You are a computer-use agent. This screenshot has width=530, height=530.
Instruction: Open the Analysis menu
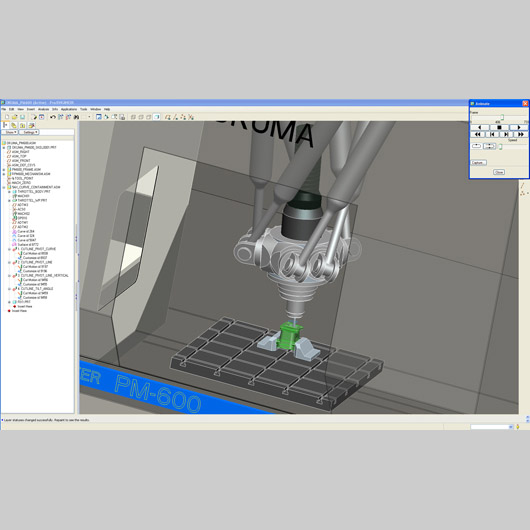pos(43,109)
